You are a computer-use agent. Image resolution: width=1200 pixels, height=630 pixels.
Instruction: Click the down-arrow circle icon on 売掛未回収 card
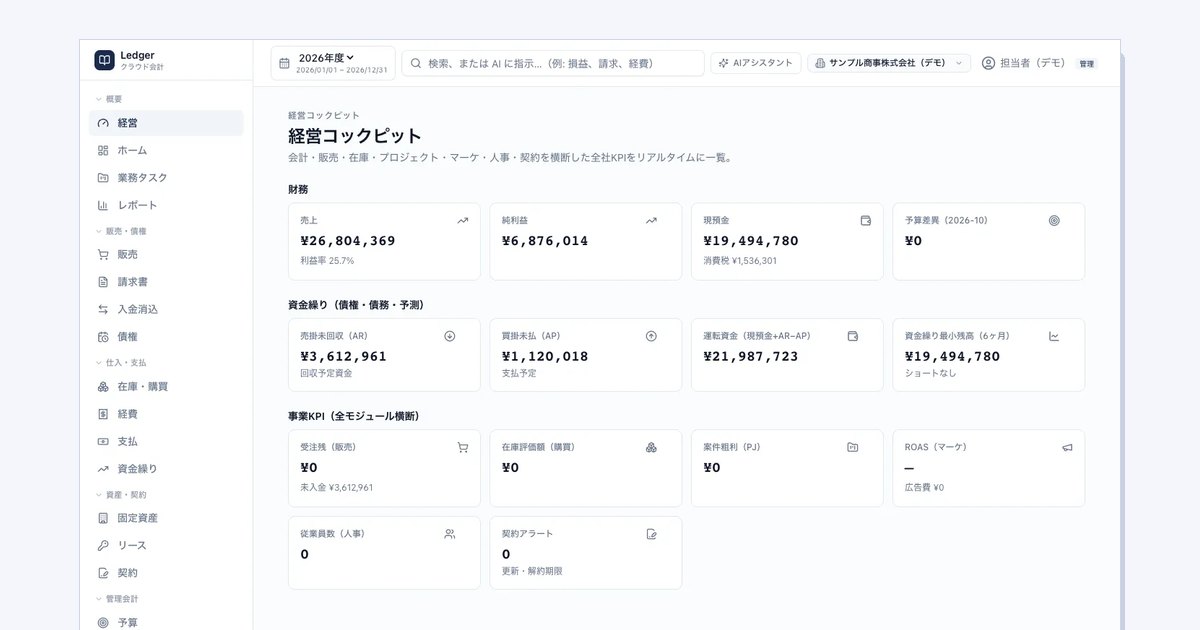coord(449,336)
